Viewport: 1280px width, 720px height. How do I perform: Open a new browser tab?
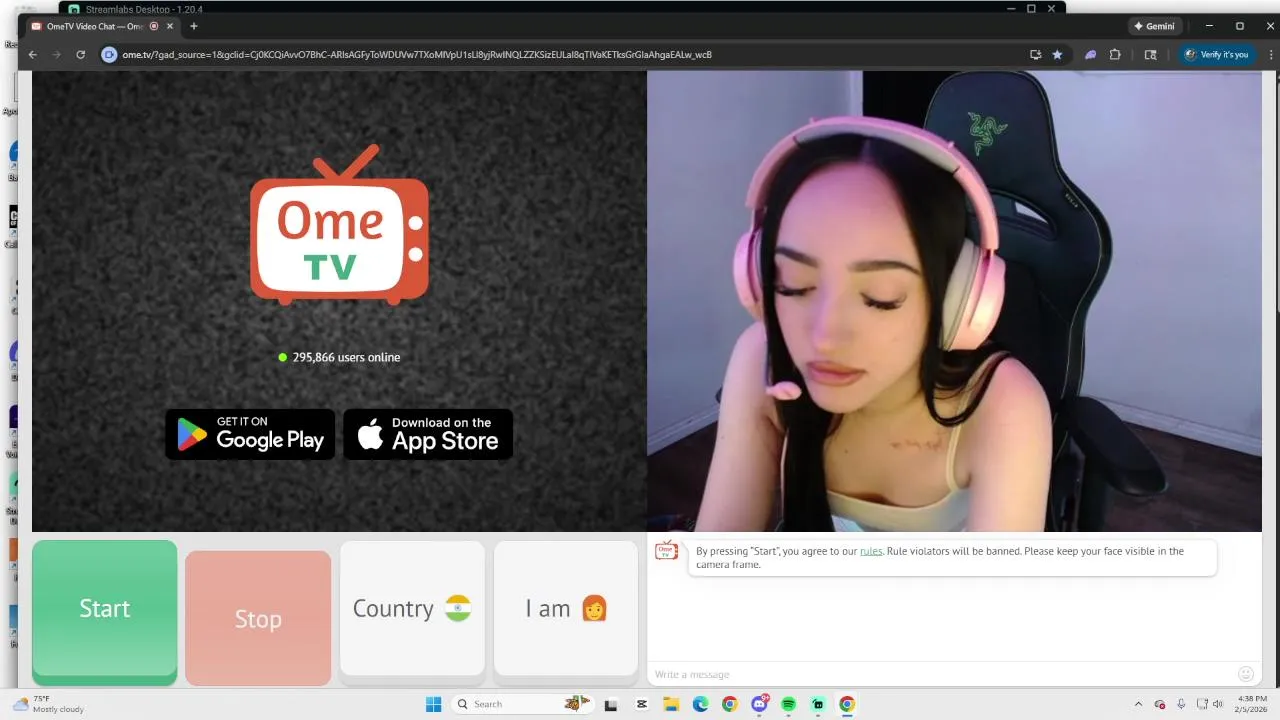coord(193,26)
